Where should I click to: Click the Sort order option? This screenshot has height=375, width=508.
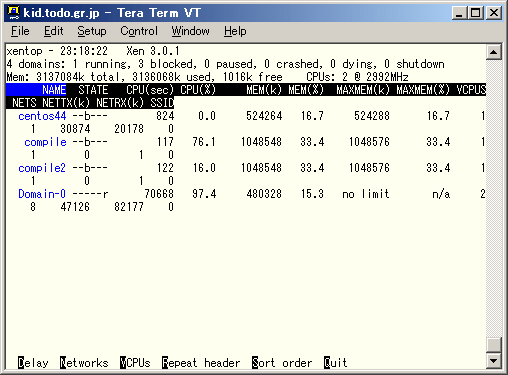(282, 363)
